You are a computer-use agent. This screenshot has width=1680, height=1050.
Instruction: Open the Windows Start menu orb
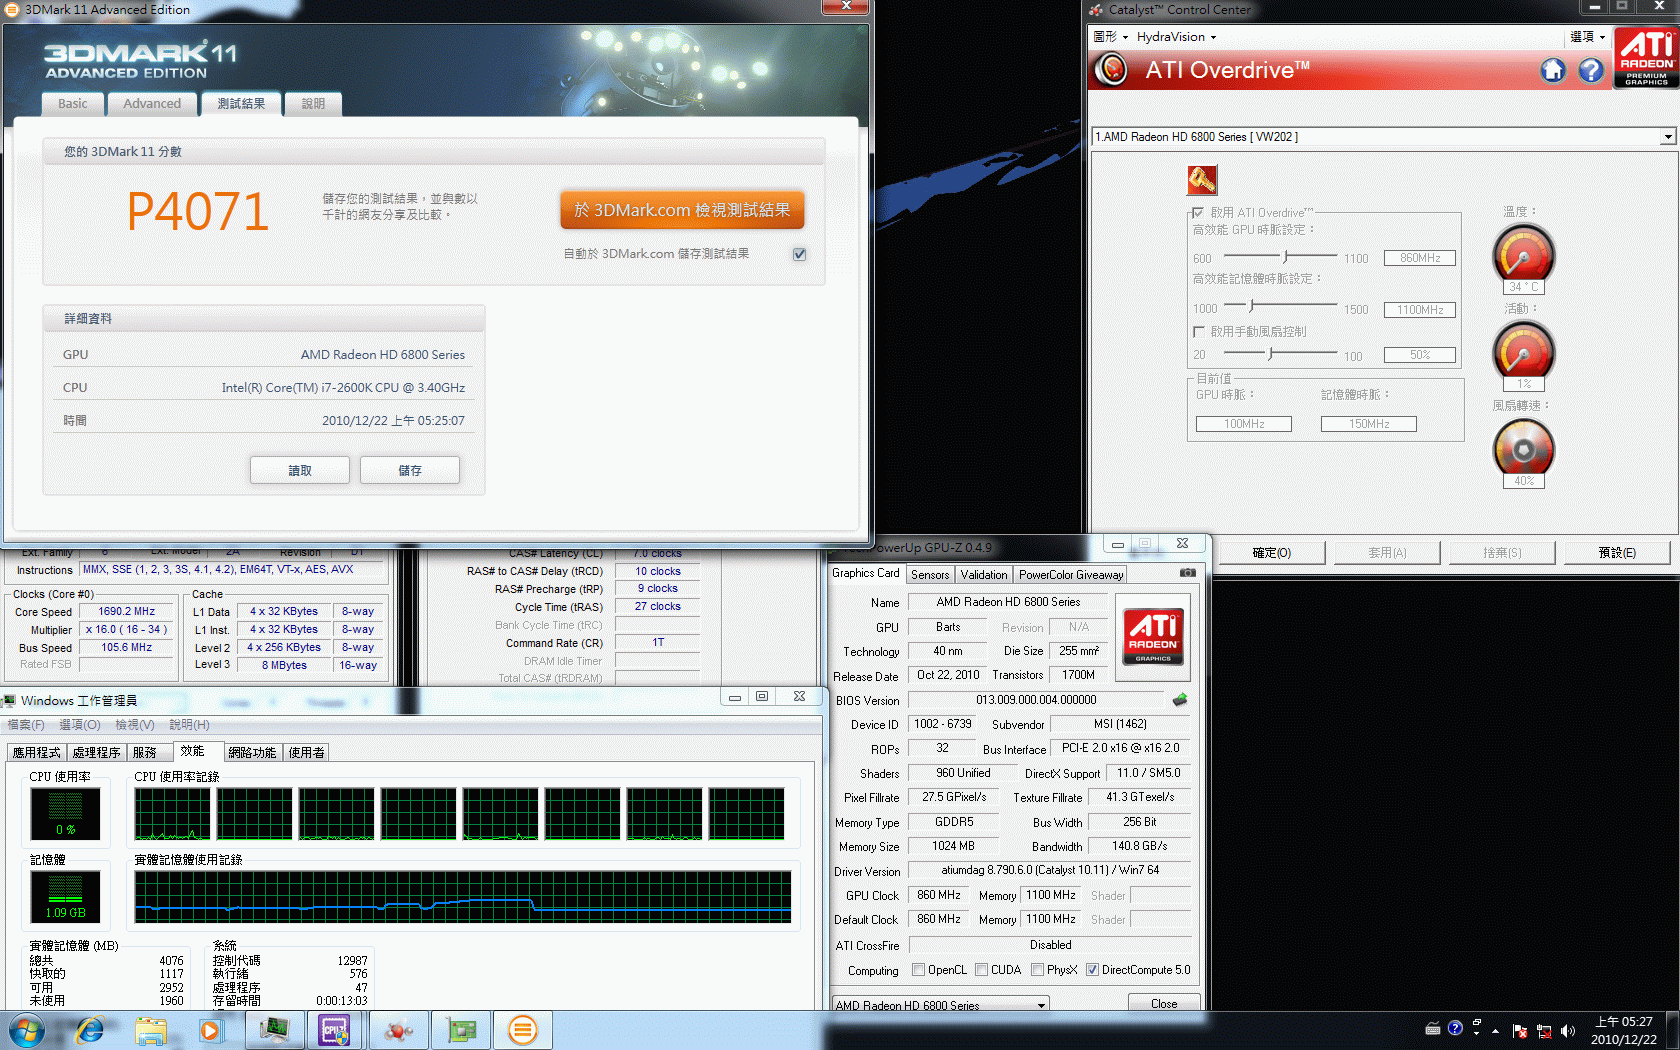click(x=27, y=1030)
